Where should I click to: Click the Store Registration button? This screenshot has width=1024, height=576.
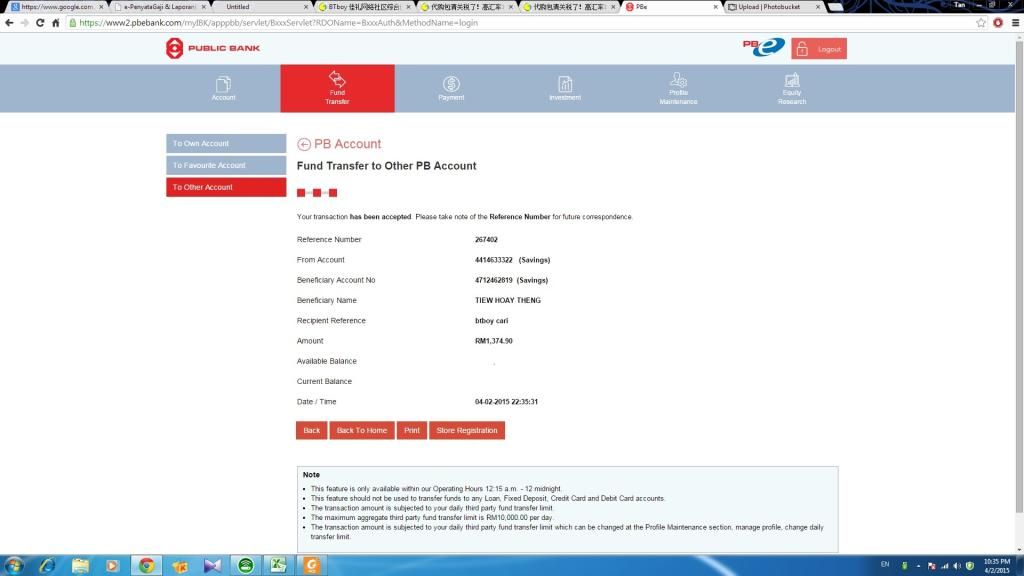tap(466, 430)
